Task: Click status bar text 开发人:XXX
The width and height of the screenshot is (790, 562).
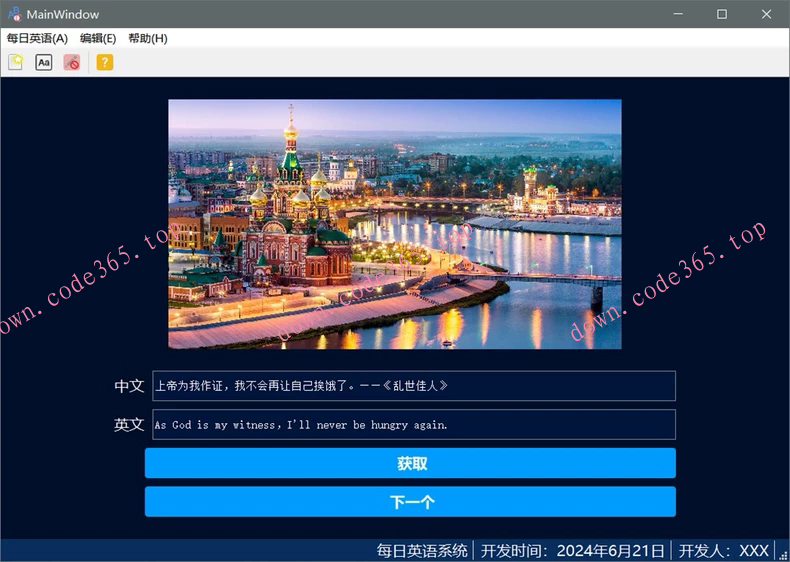Action: click(723, 550)
